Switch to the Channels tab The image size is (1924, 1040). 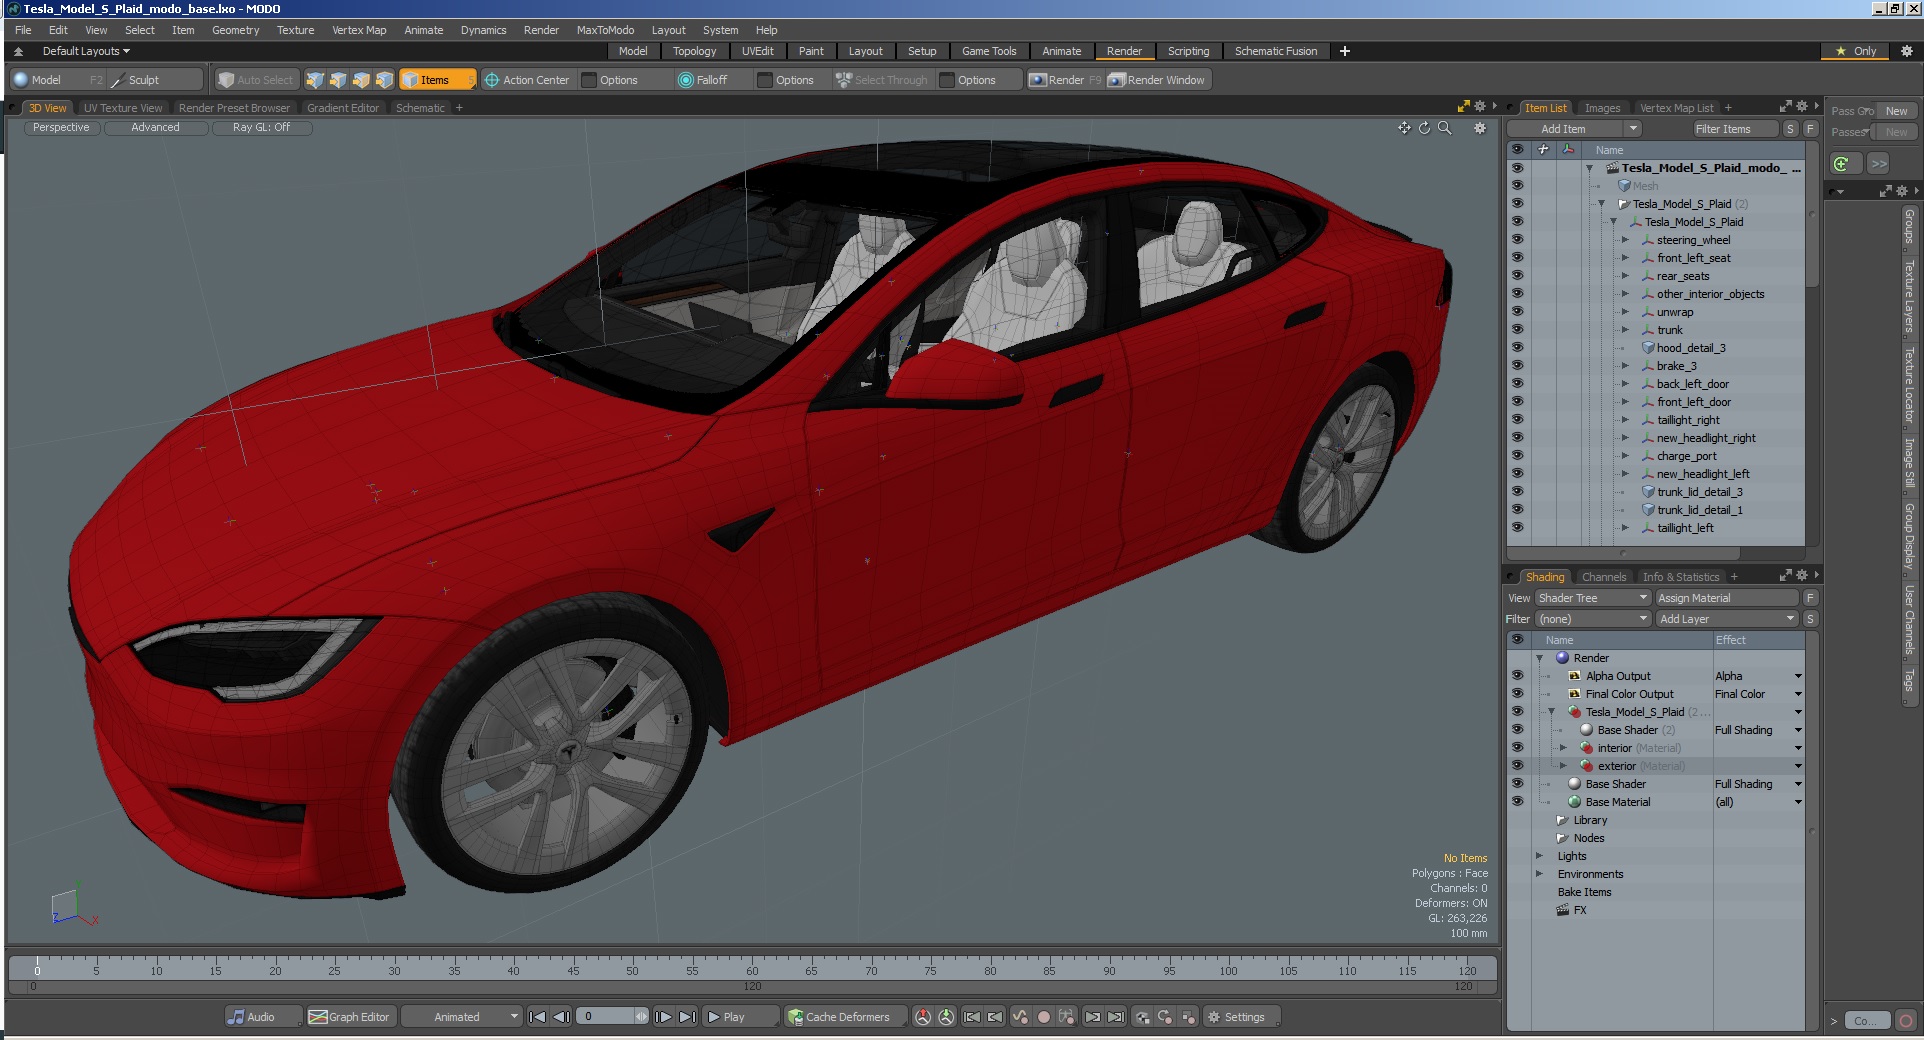tap(1604, 577)
